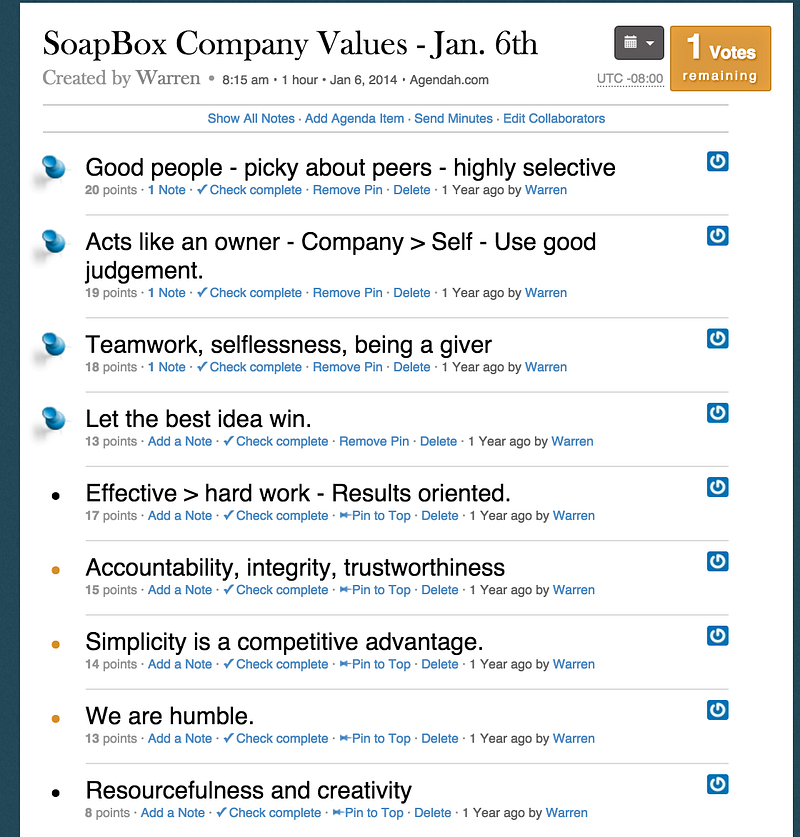The width and height of the screenshot is (800, 837).
Task: Check complete for Simplicity is a competitive advantage
Action: click(x=275, y=664)
